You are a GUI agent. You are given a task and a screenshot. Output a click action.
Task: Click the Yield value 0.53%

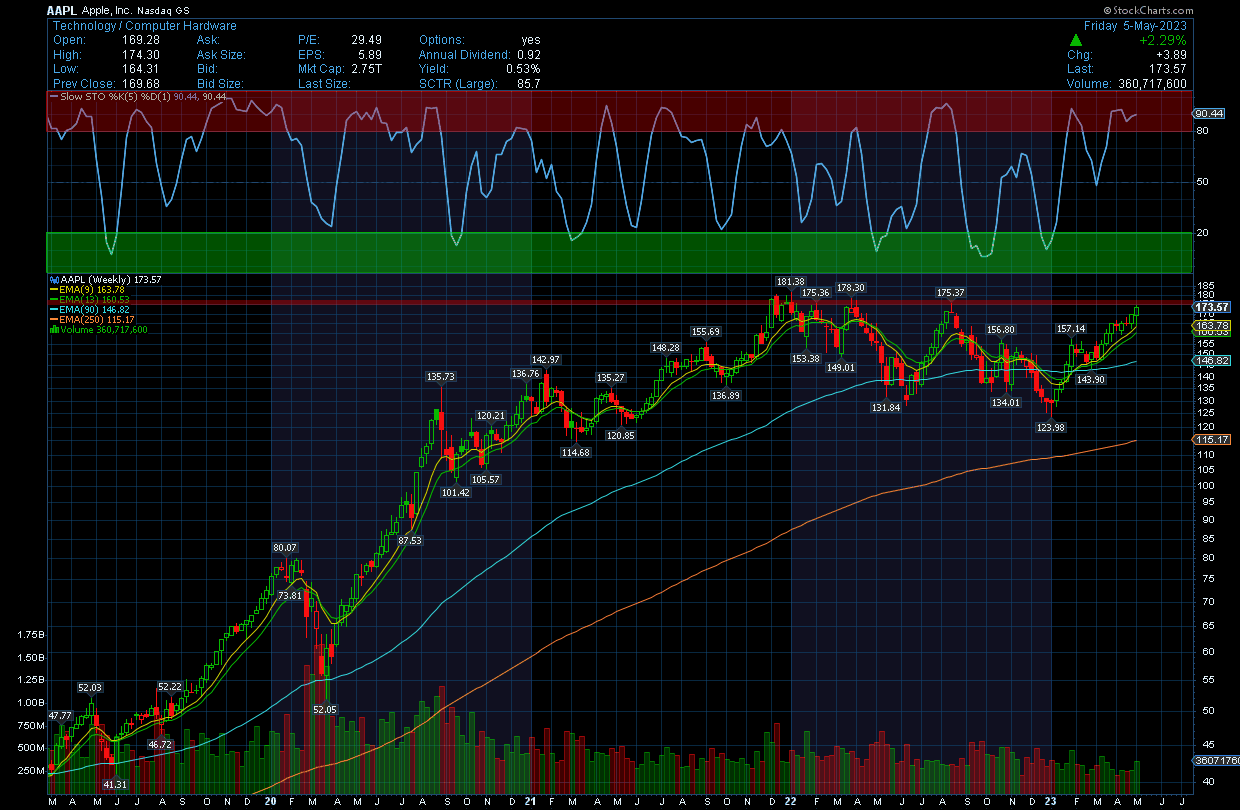coord(522,69)
